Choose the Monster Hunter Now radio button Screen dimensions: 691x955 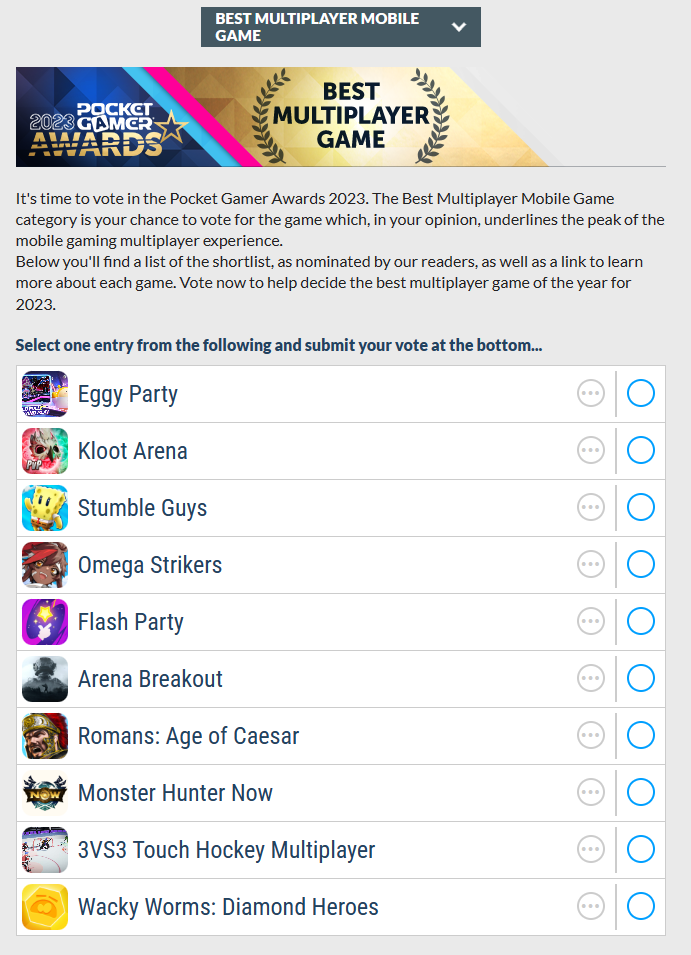641,793
